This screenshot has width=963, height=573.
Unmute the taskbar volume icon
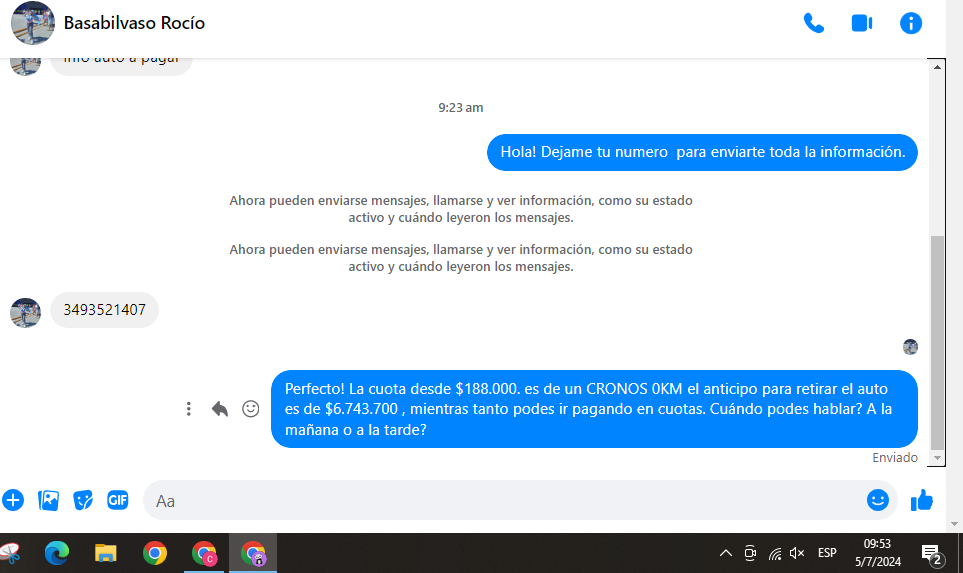(x=797, y=553)
